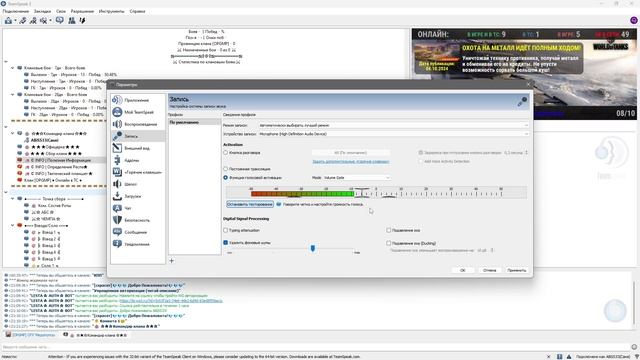Click the purple account icon top right
Image resolution: width=640 pixels, height=360 pixels.
point(633,20)
